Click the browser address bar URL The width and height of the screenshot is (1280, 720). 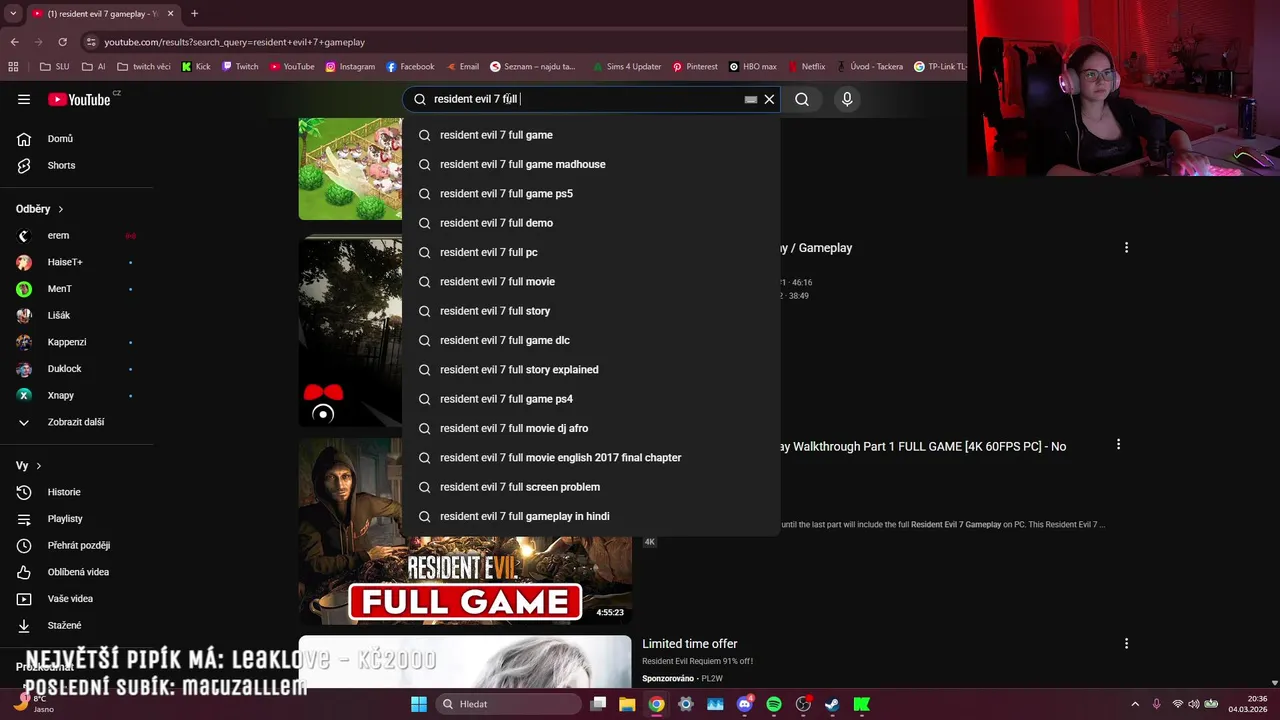point(234,42)
